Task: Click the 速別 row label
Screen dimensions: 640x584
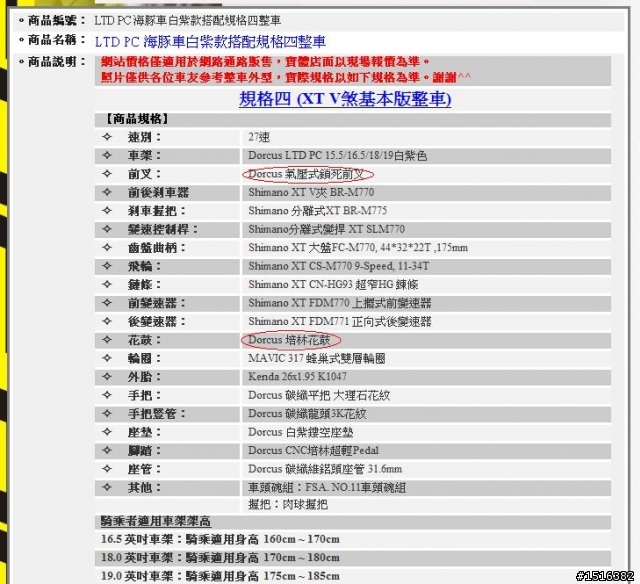Action: (144, 137)
